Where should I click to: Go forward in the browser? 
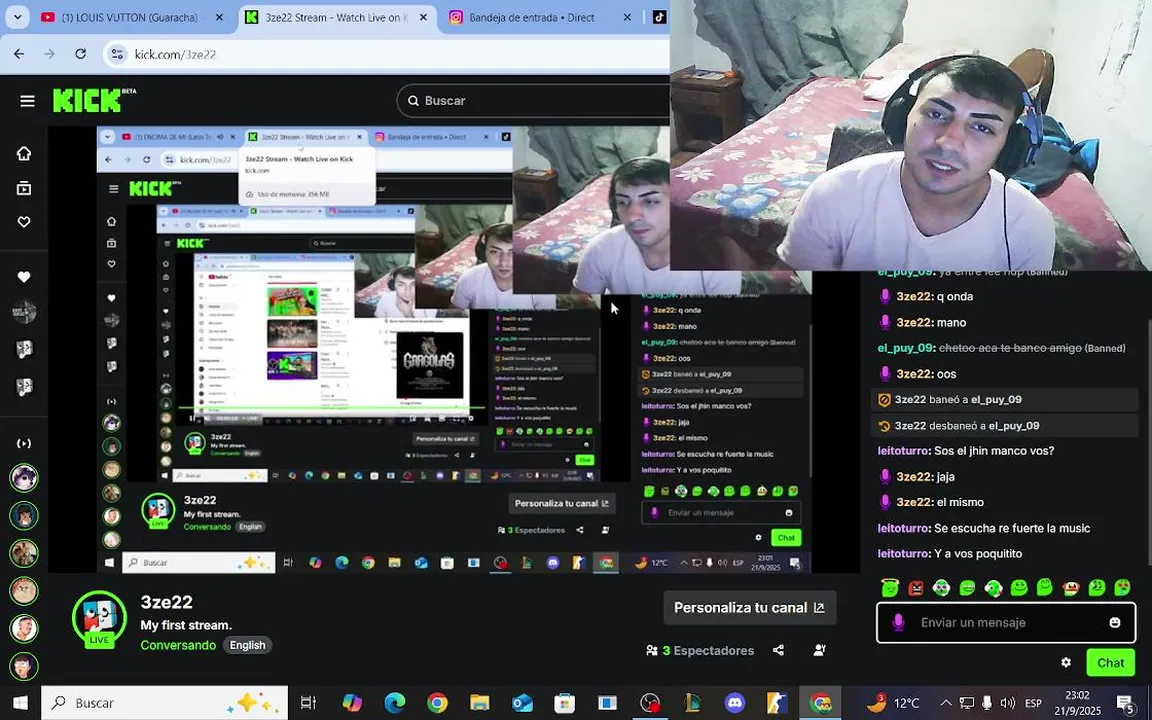pyautogui.click(x=49, y=54)
